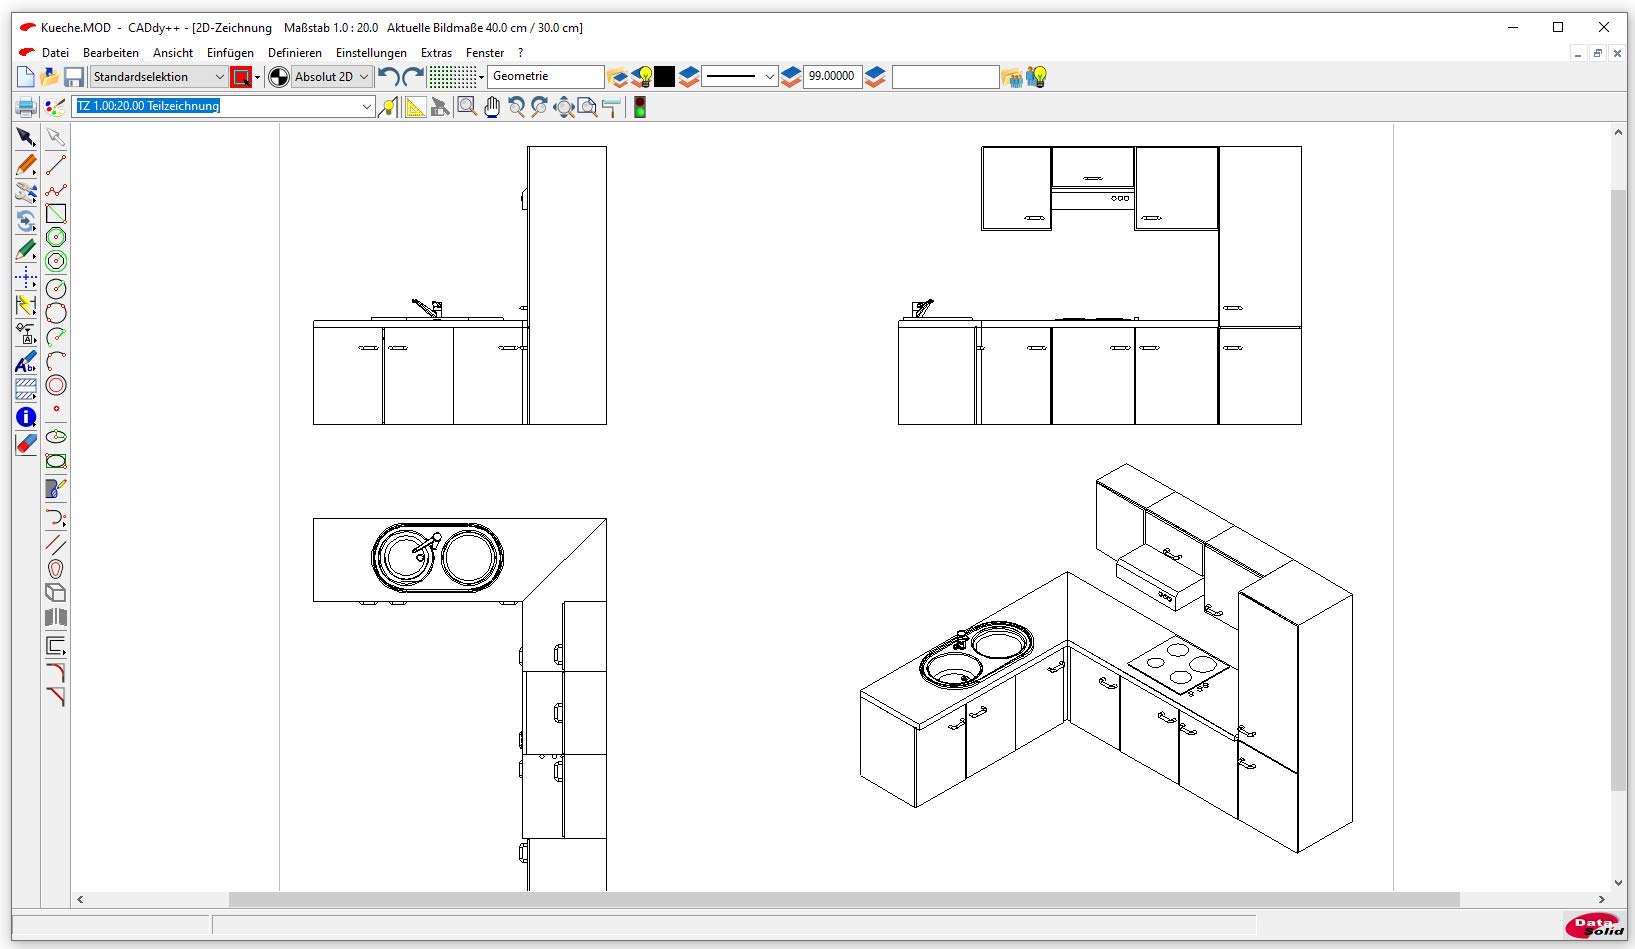Expand the arrow next to the red selection button
1635x949 pixels.
pyautogui.click(x=258, y=77)
